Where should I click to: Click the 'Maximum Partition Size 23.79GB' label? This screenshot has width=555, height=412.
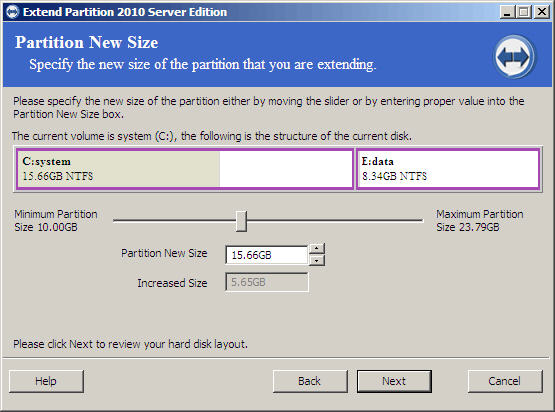tap(480, 221)
